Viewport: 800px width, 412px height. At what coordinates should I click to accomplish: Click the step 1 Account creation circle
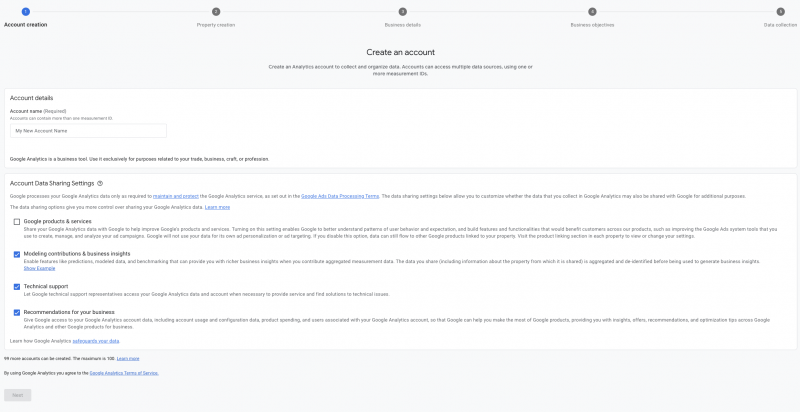(25, 11)
